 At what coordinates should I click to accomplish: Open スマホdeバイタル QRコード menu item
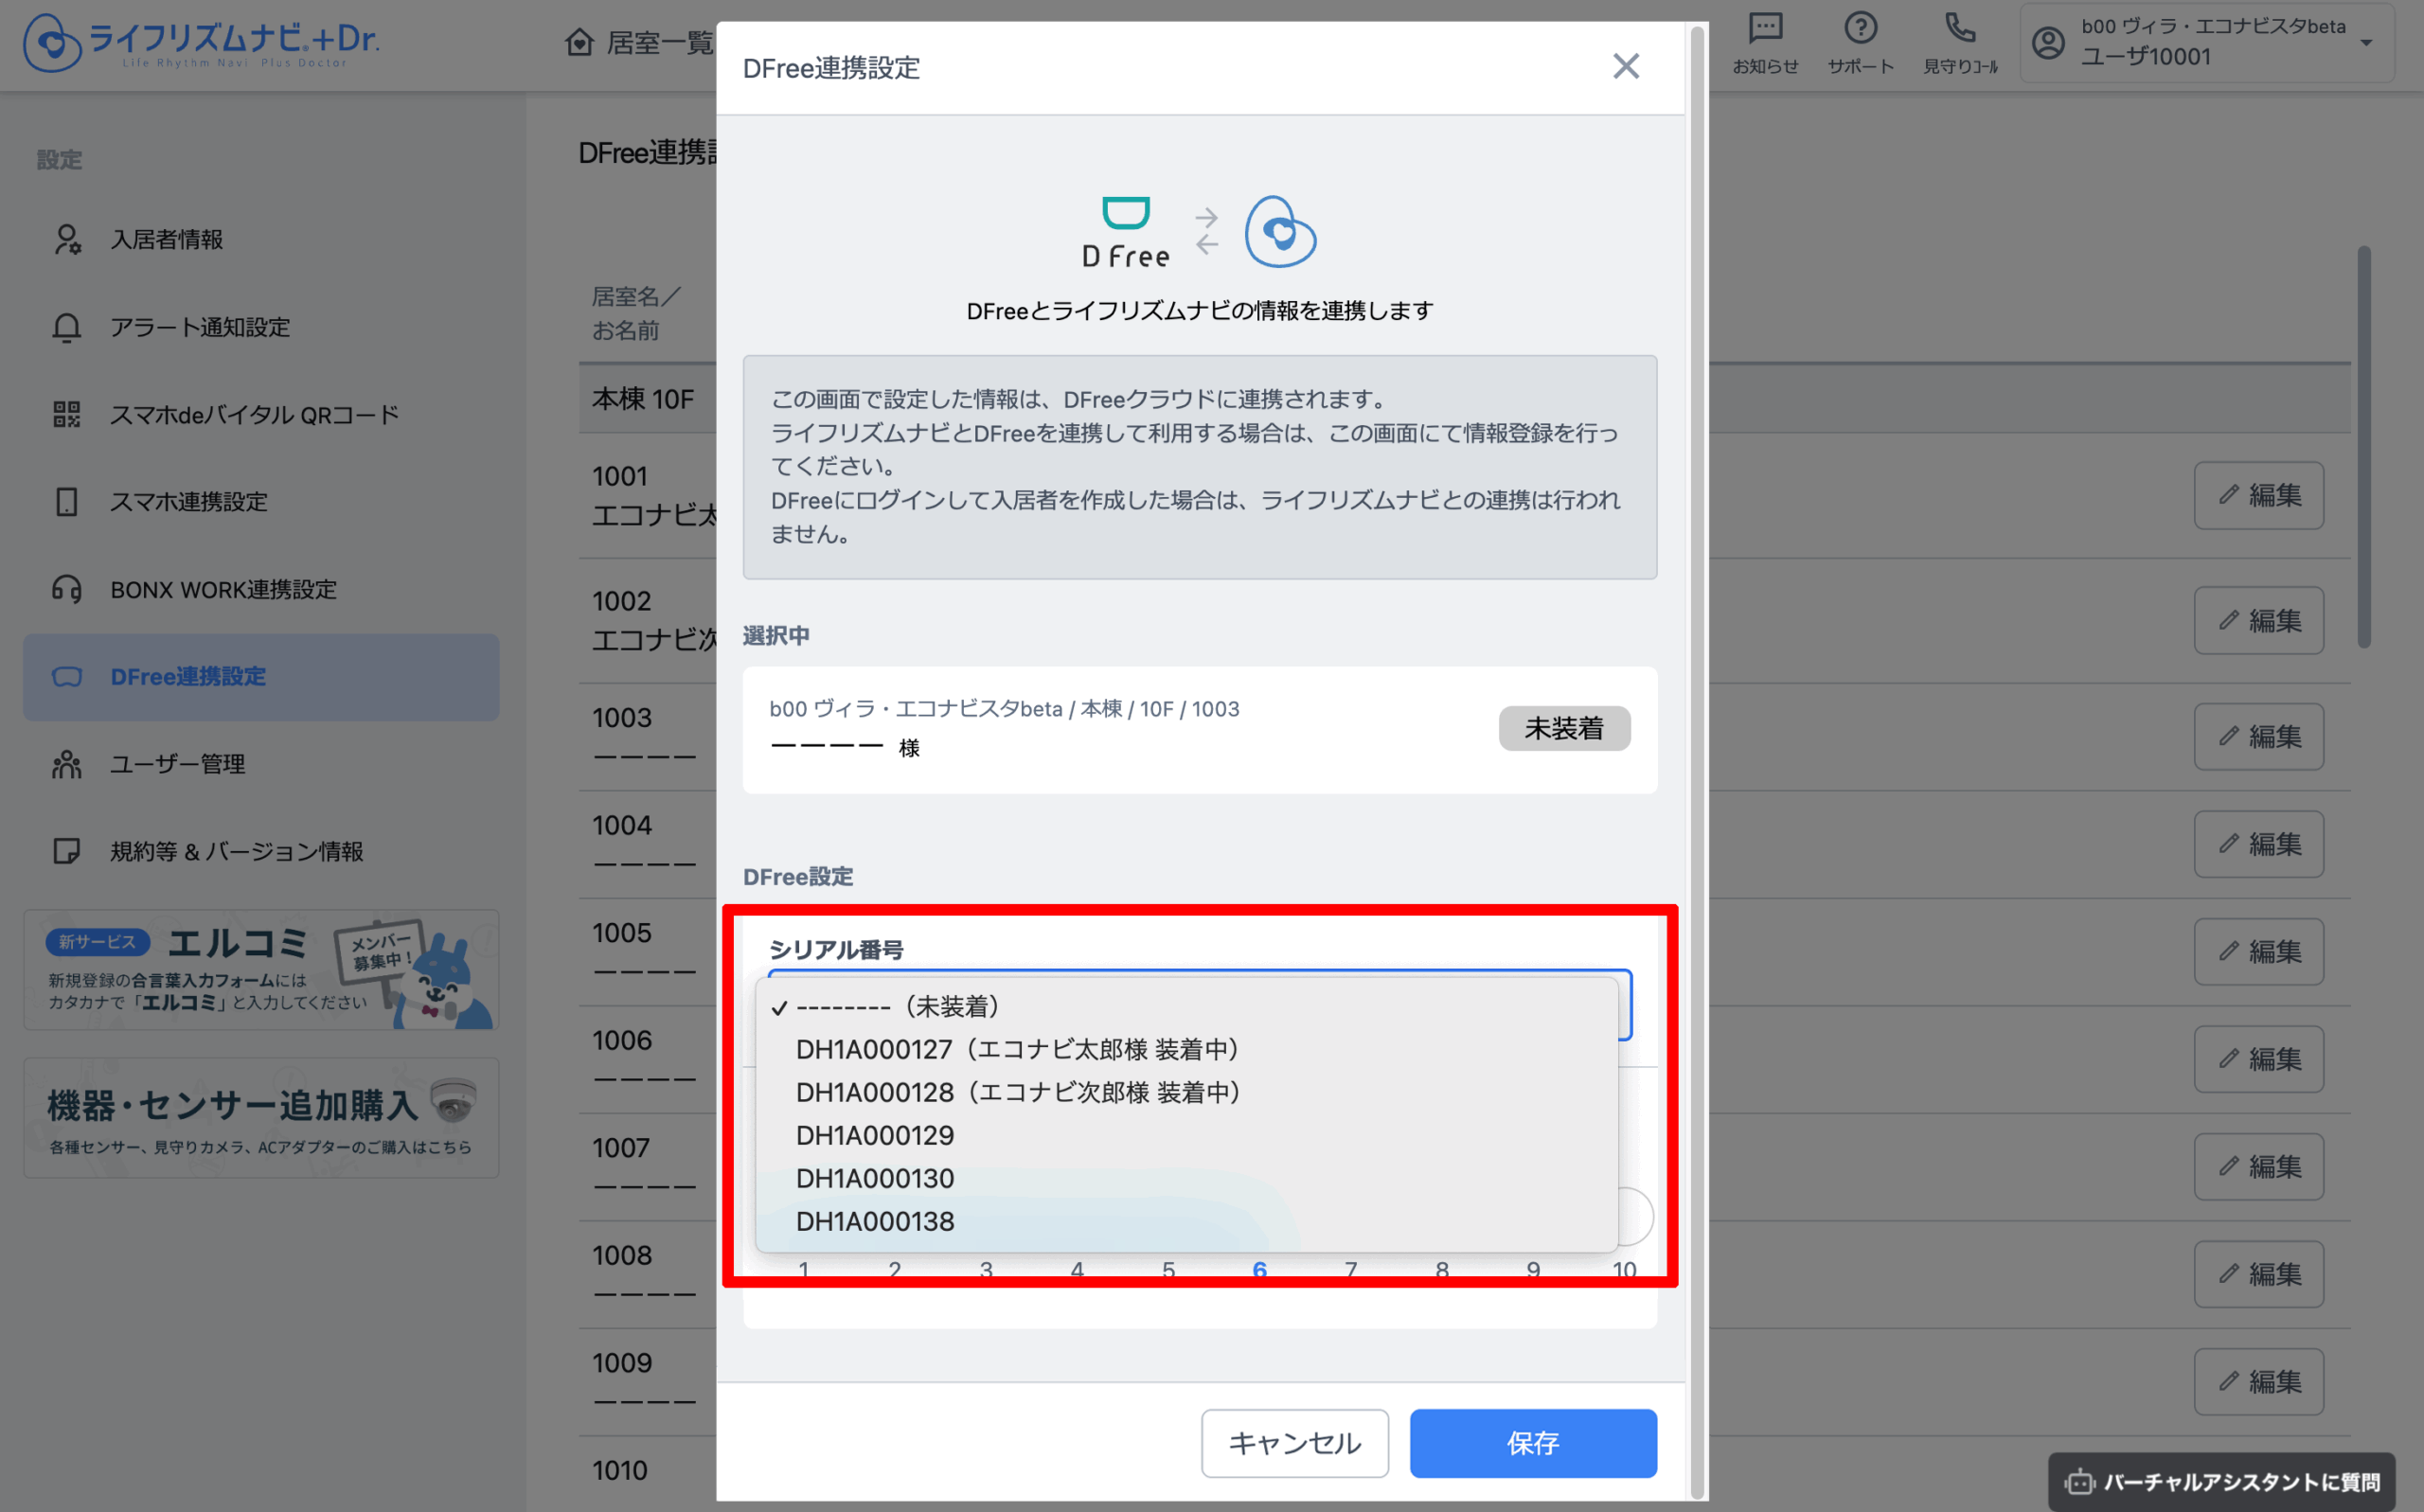click(x=261, y=414)
